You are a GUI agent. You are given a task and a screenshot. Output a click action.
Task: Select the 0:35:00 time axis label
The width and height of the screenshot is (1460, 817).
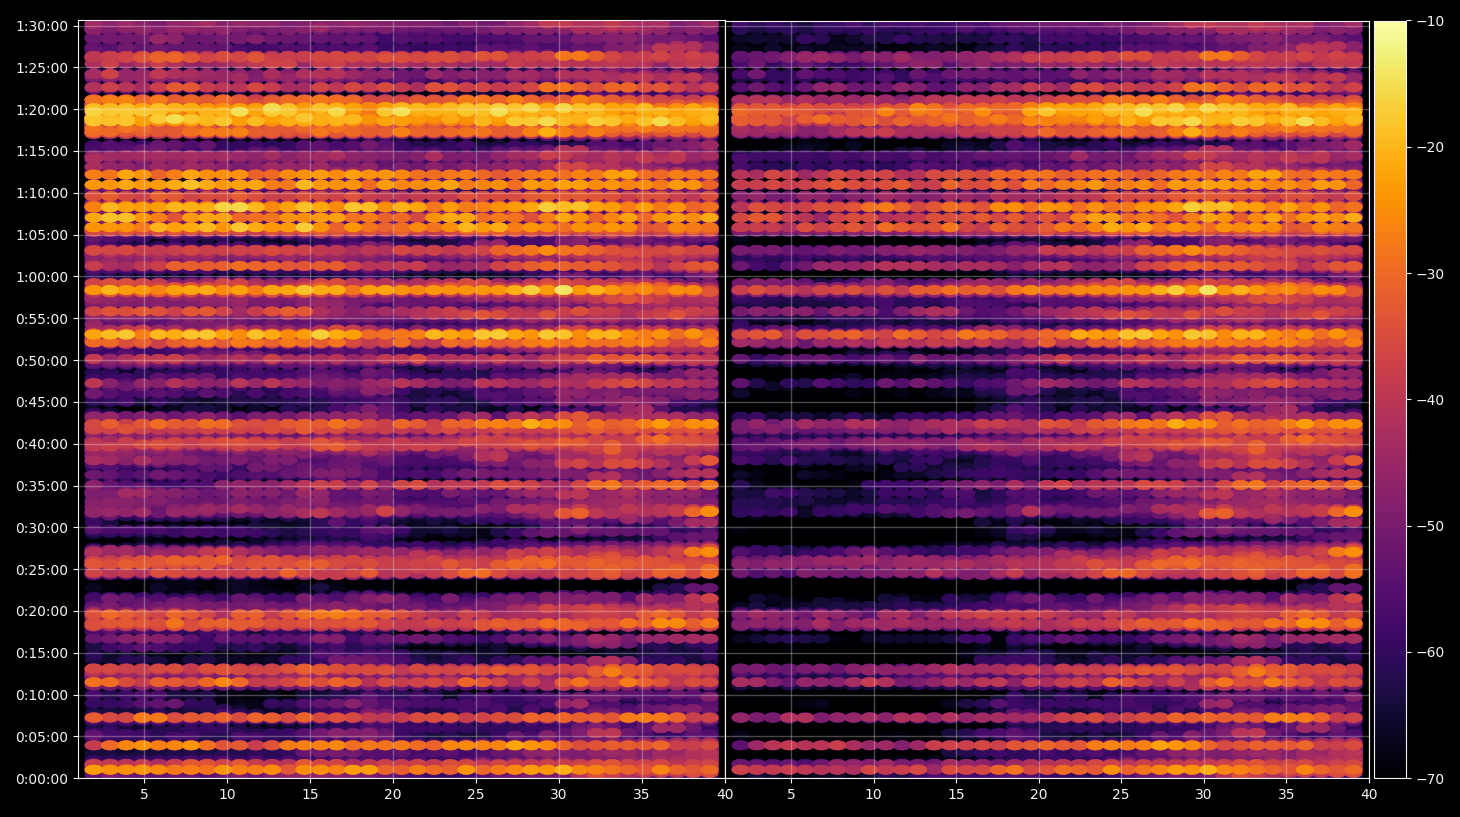[42, 487]
